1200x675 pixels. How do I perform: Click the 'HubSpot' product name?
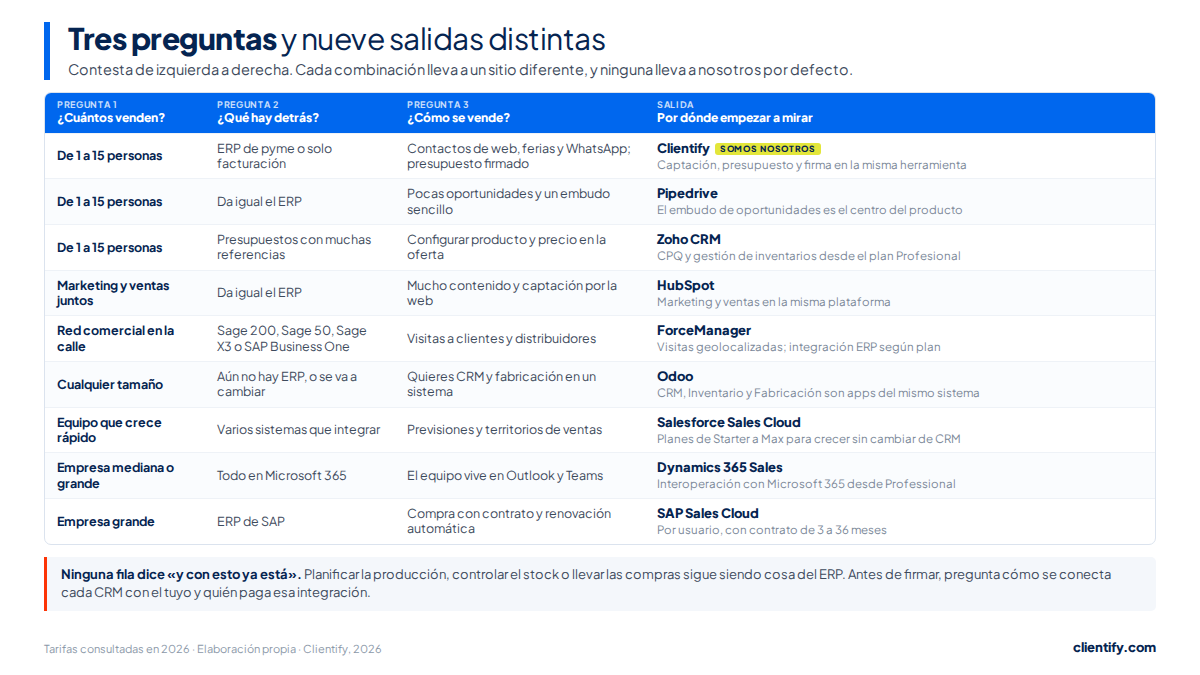pos(686,285)
